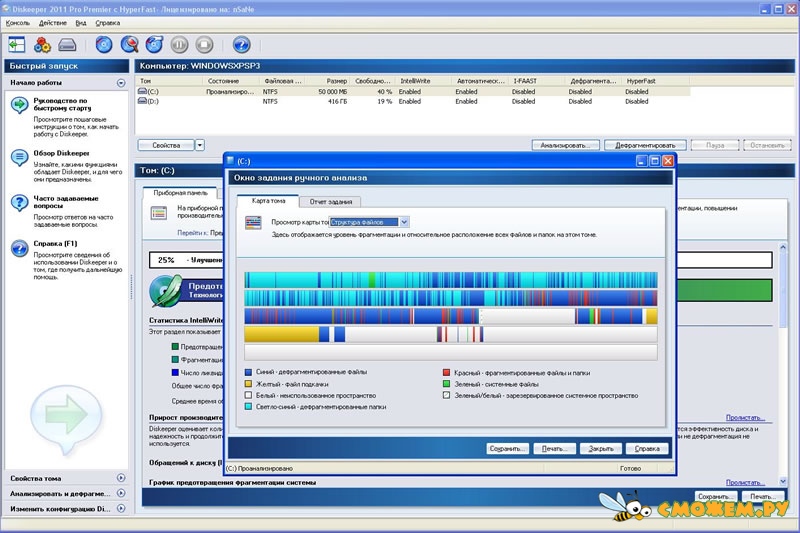
Task: Click the green system files legend swatch
Action: pos(446,384)
